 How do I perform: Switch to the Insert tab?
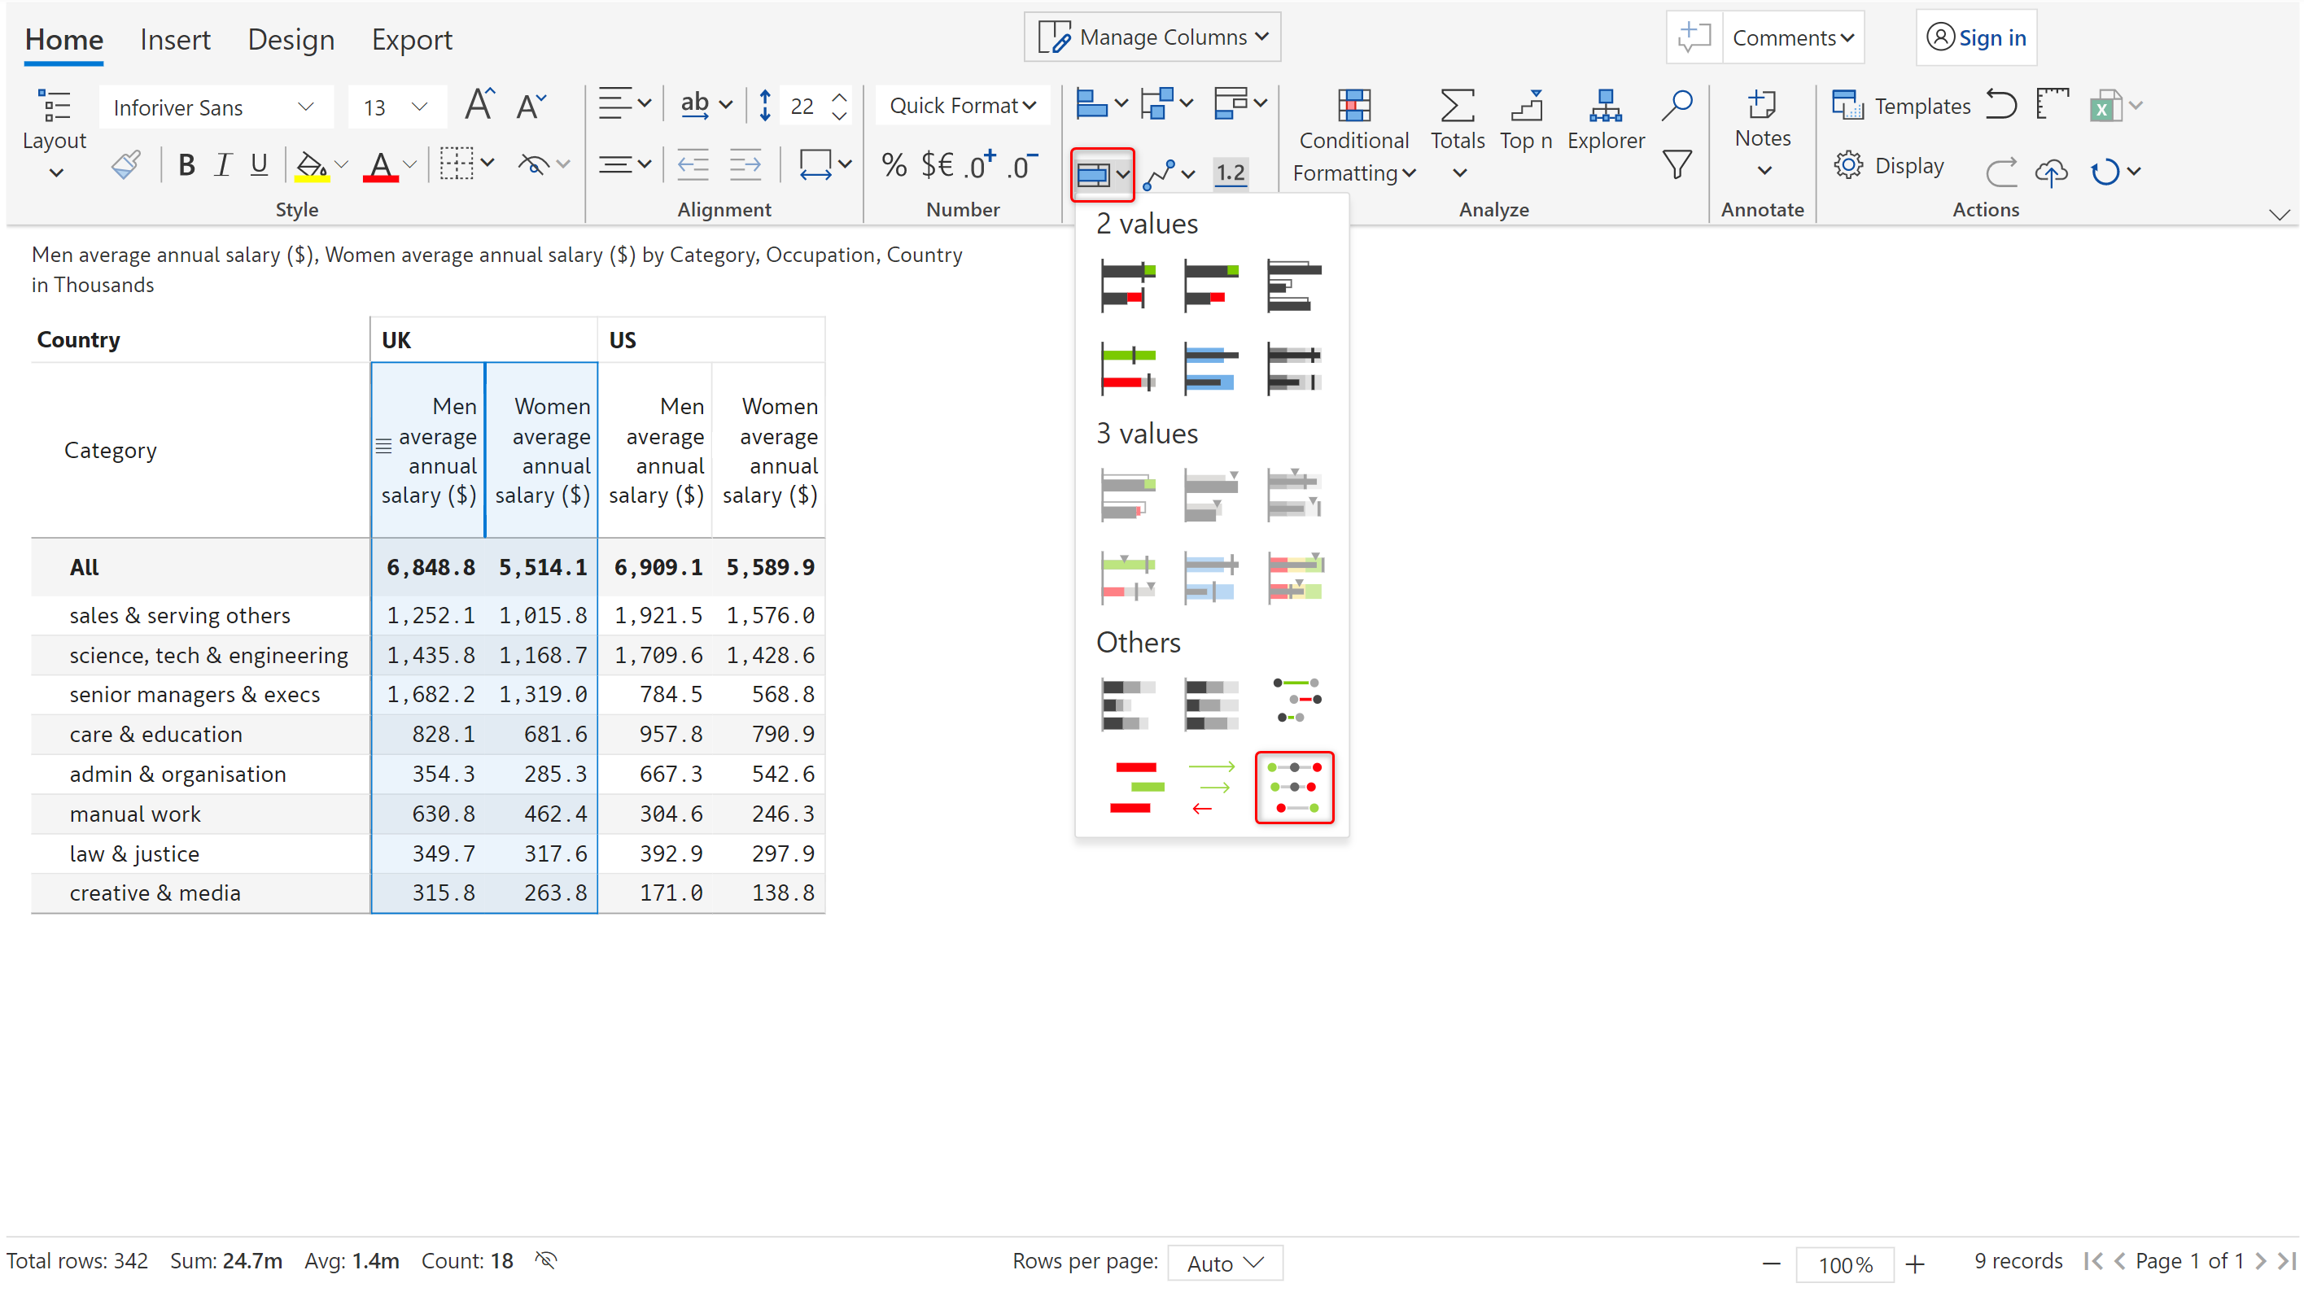[175, 39]
